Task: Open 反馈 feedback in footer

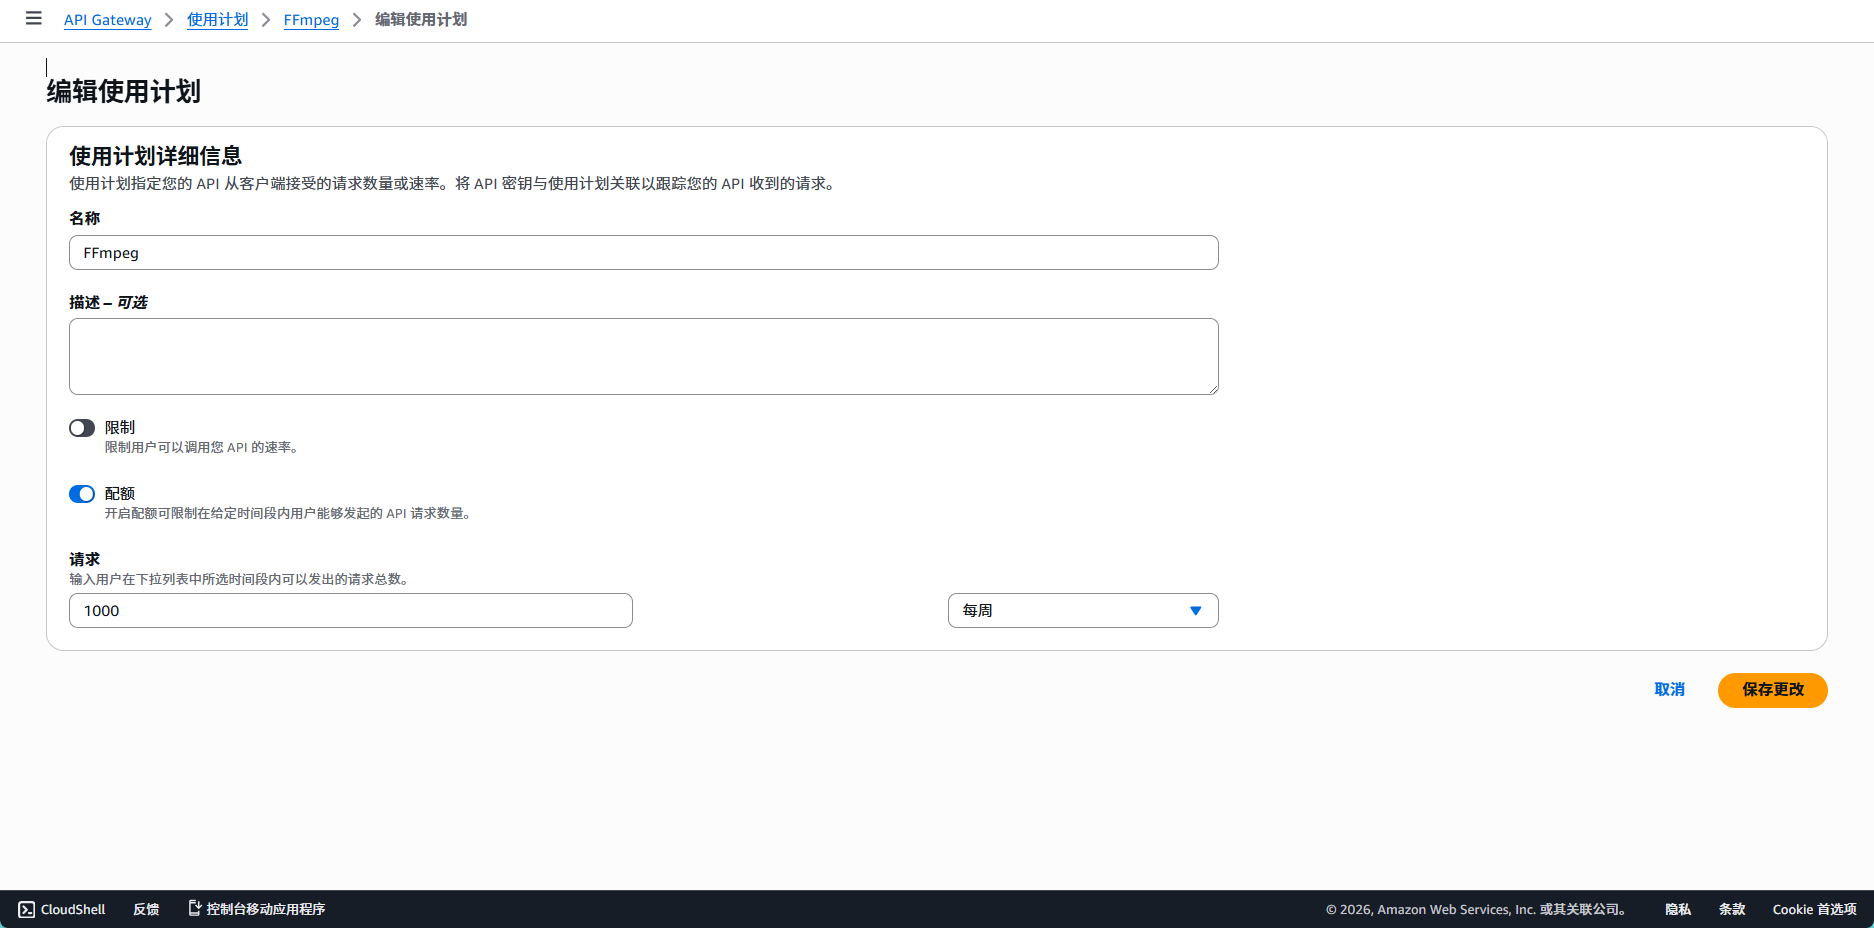Action: click(146, 909)
